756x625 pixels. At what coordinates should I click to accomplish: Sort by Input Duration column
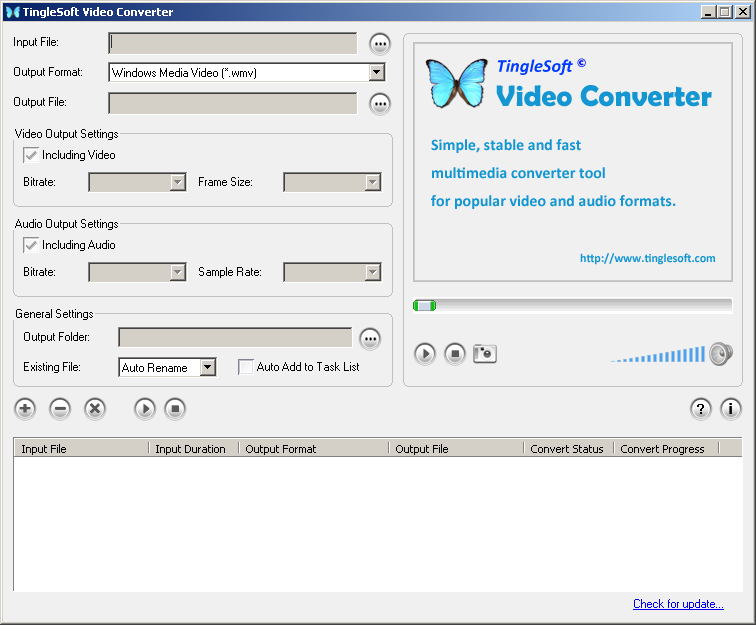point(194,449)
